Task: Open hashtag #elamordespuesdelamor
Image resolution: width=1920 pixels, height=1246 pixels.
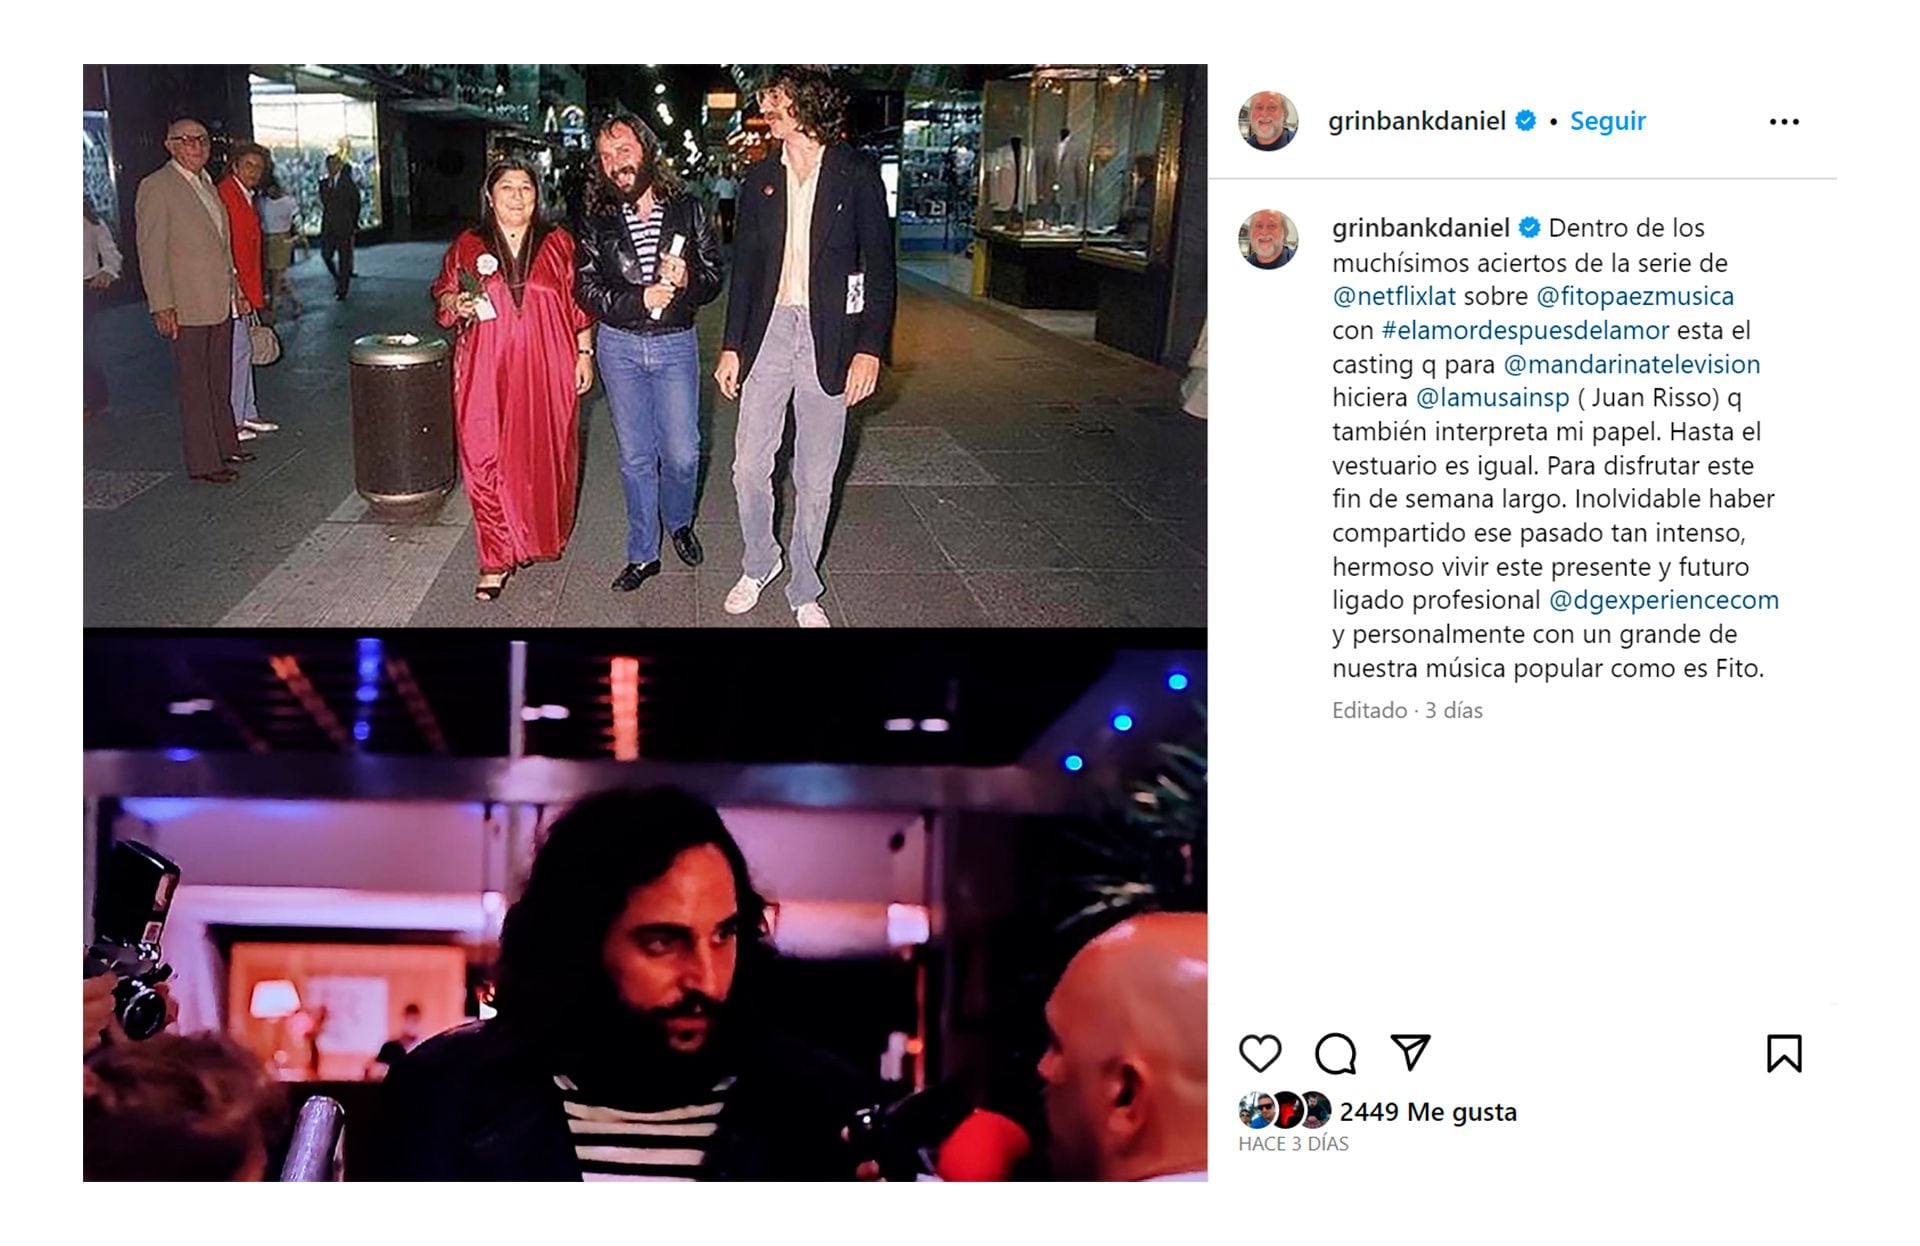Action: click(1525, 331)
